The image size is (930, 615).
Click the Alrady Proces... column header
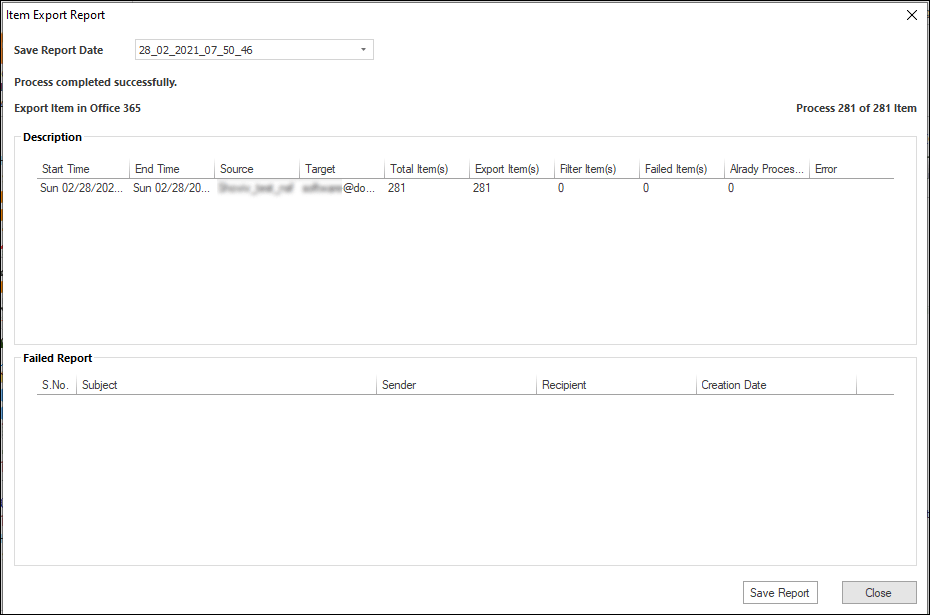(x=767, y=169)
